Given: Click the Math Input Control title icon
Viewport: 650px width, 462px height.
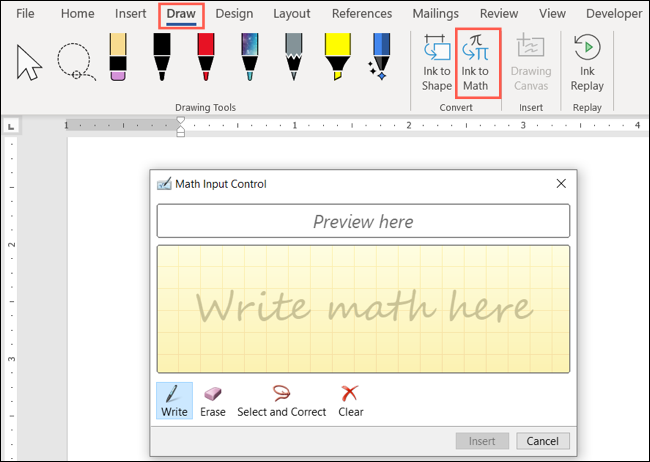Looking at the screenshot, I should 164,184.
